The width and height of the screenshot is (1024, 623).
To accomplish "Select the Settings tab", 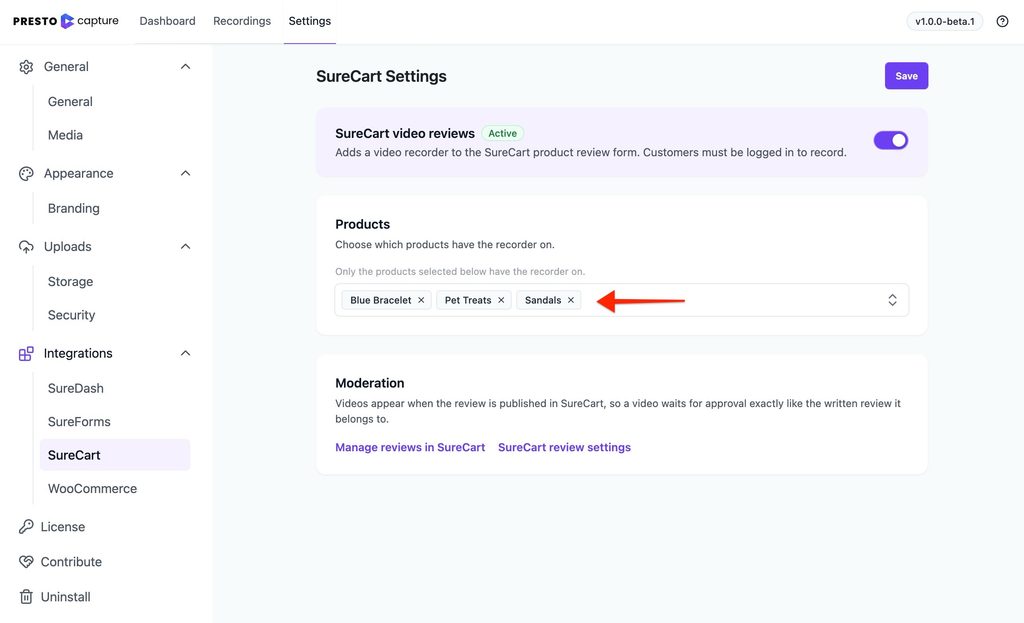I will coord(310,21).
